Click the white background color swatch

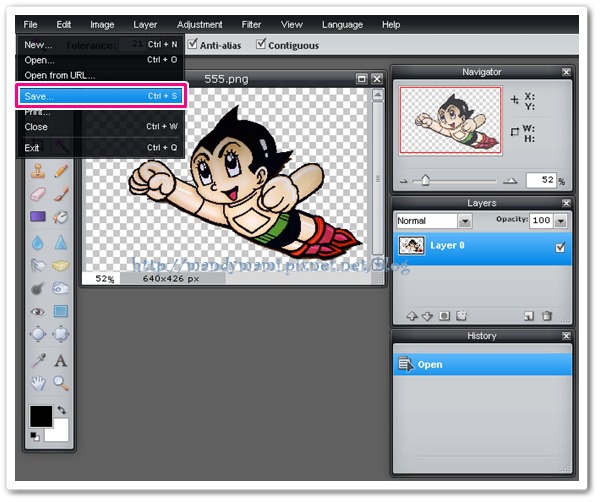[x=60, y=433]
